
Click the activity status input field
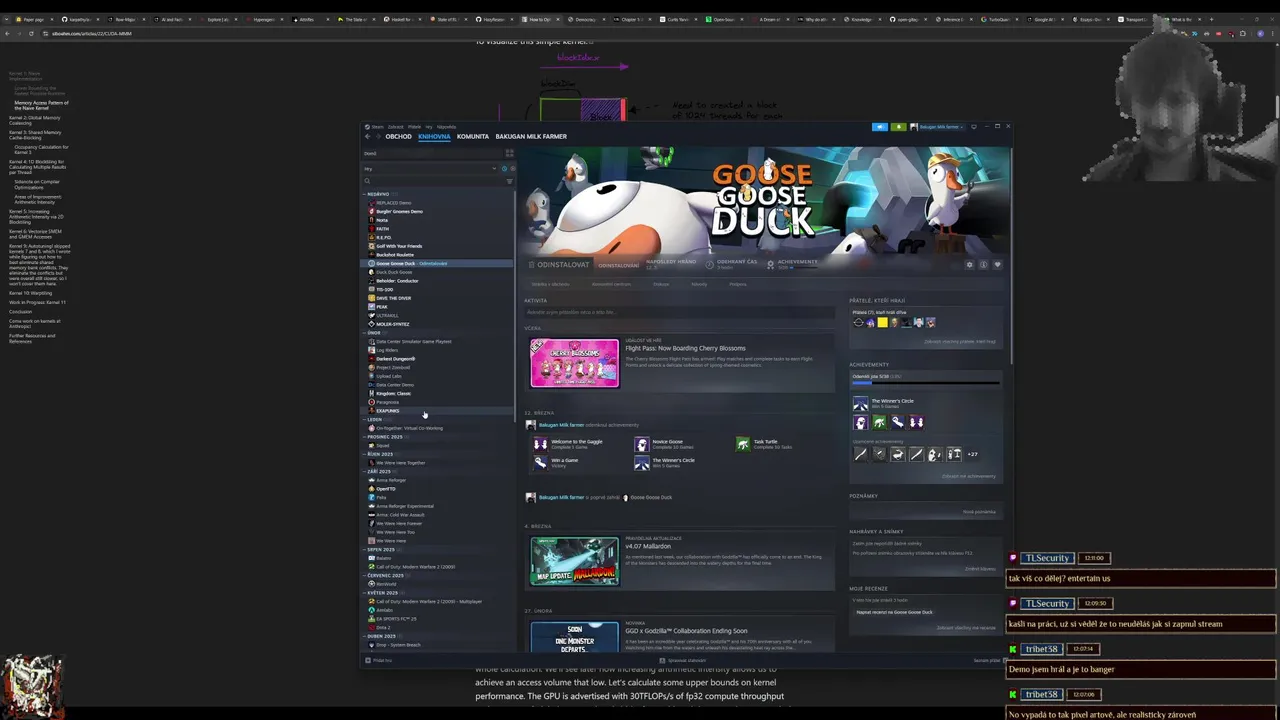point(679,312)
